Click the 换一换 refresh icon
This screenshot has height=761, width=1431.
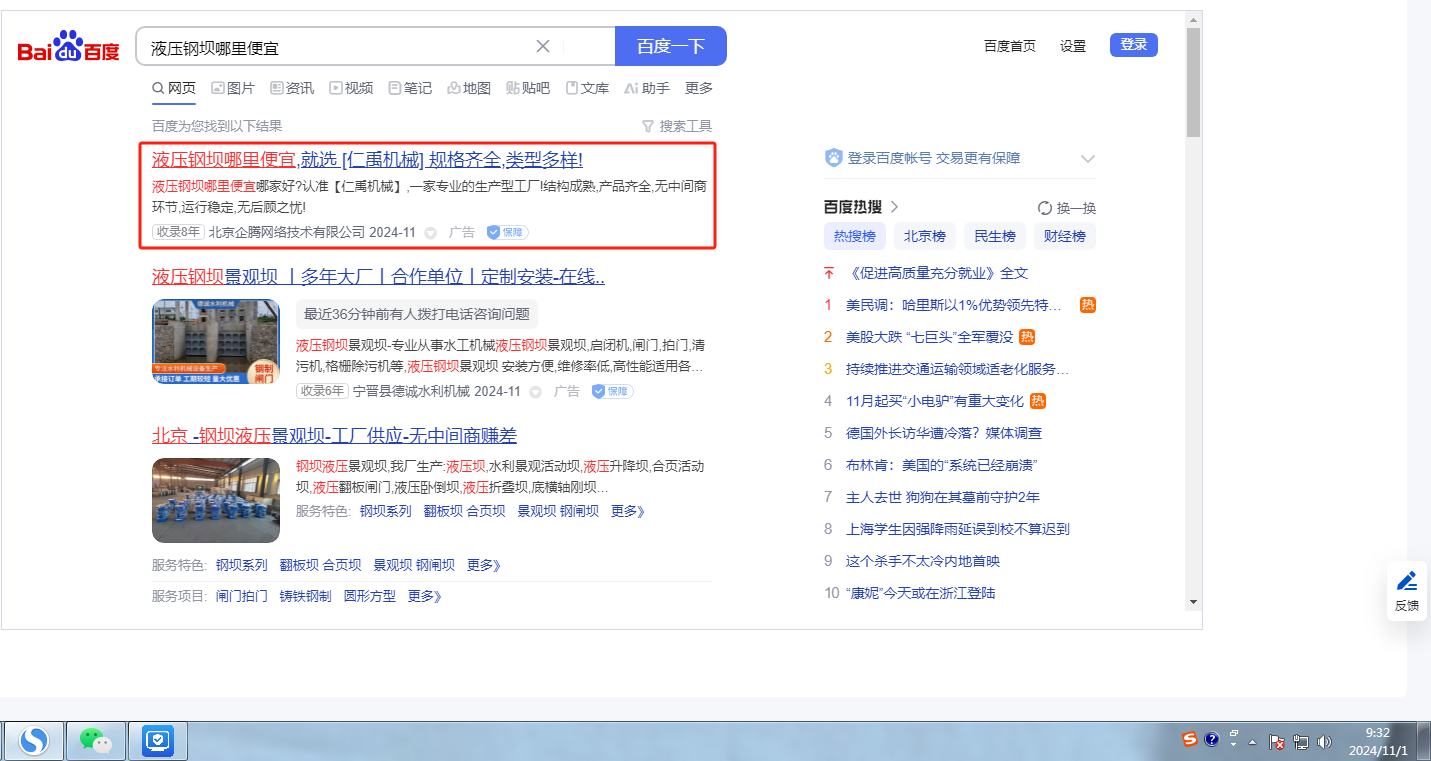coord(1045,208)
